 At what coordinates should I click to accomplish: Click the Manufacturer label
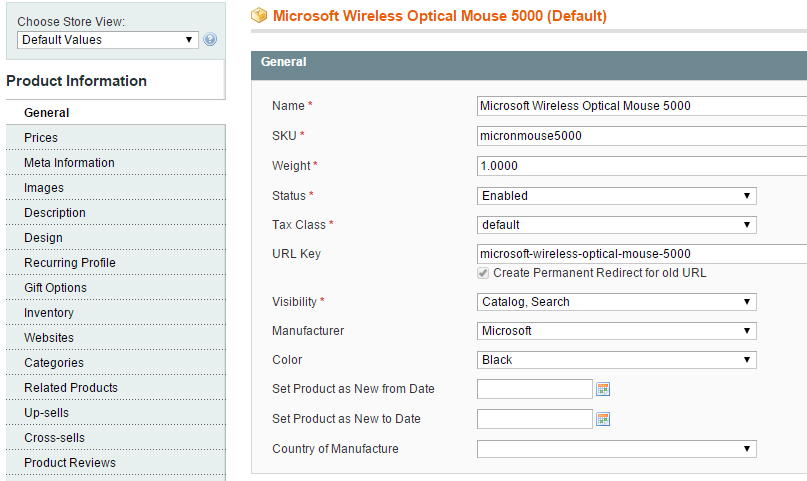point(308,331)
